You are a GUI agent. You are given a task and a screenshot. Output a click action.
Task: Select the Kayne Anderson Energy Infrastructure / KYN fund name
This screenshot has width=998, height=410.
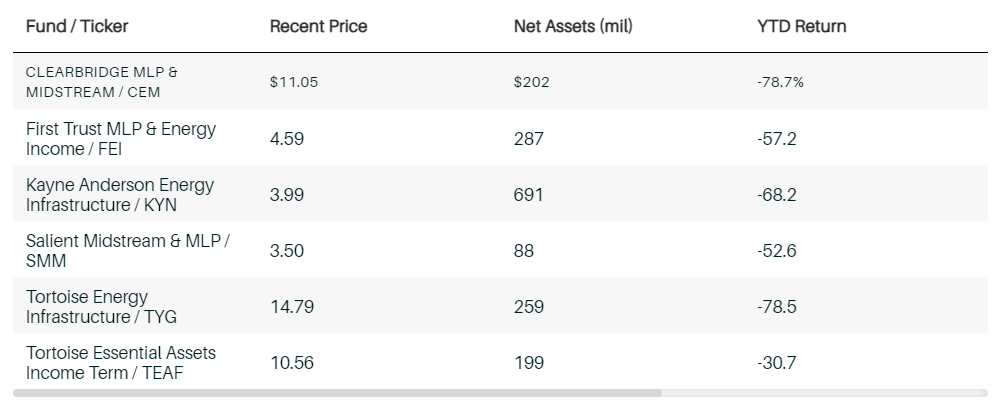pos(120,195)
